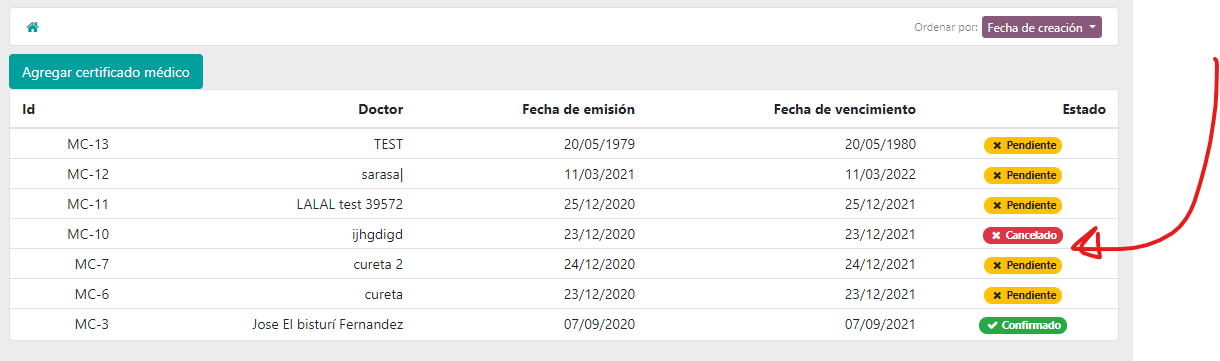
Task: Open the MC-13 certificate row
Action: point(563,144)
